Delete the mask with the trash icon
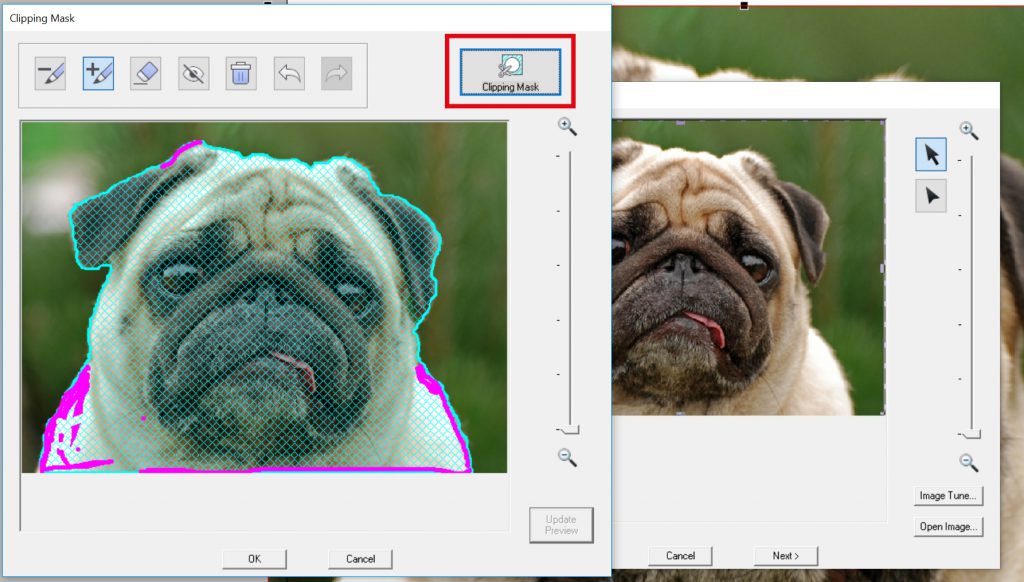This screenshot has height=582, width=1024. tap(241, 74)
